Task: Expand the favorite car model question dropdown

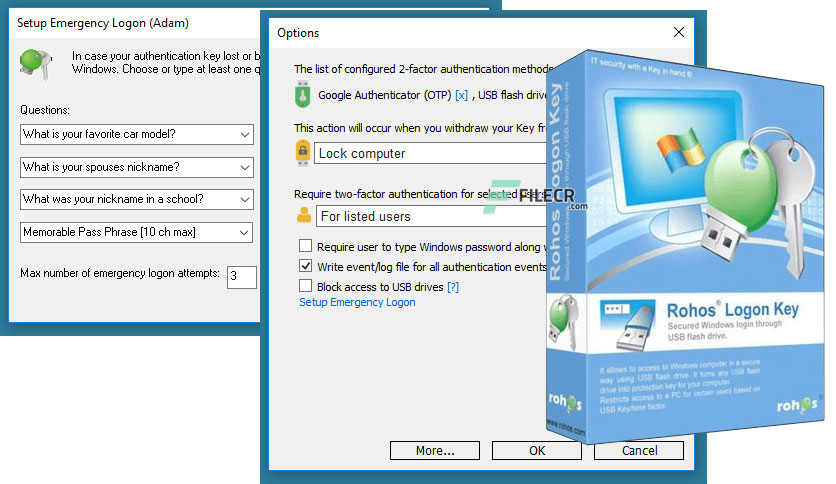Action: point(245,134)
